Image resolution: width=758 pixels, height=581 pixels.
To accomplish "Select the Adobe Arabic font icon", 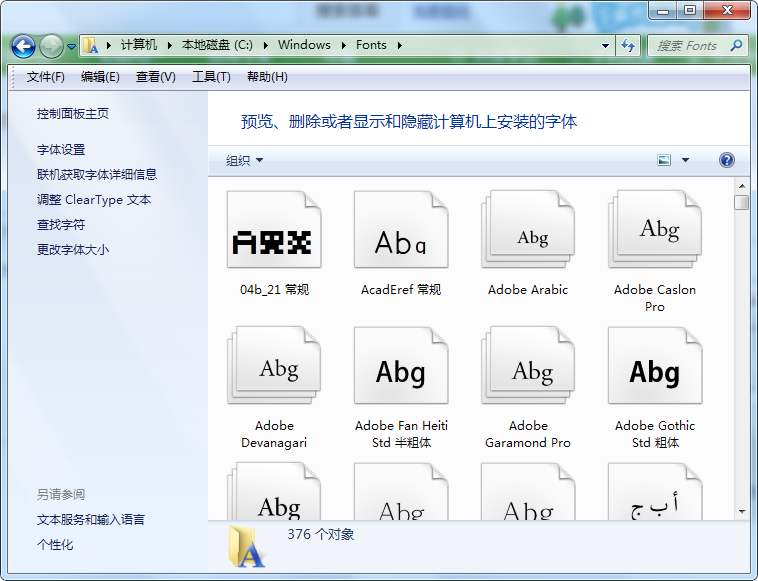I will click(528, 230).
